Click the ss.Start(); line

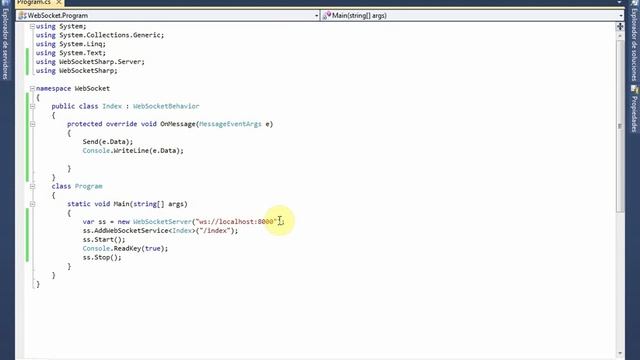[104, 240]
